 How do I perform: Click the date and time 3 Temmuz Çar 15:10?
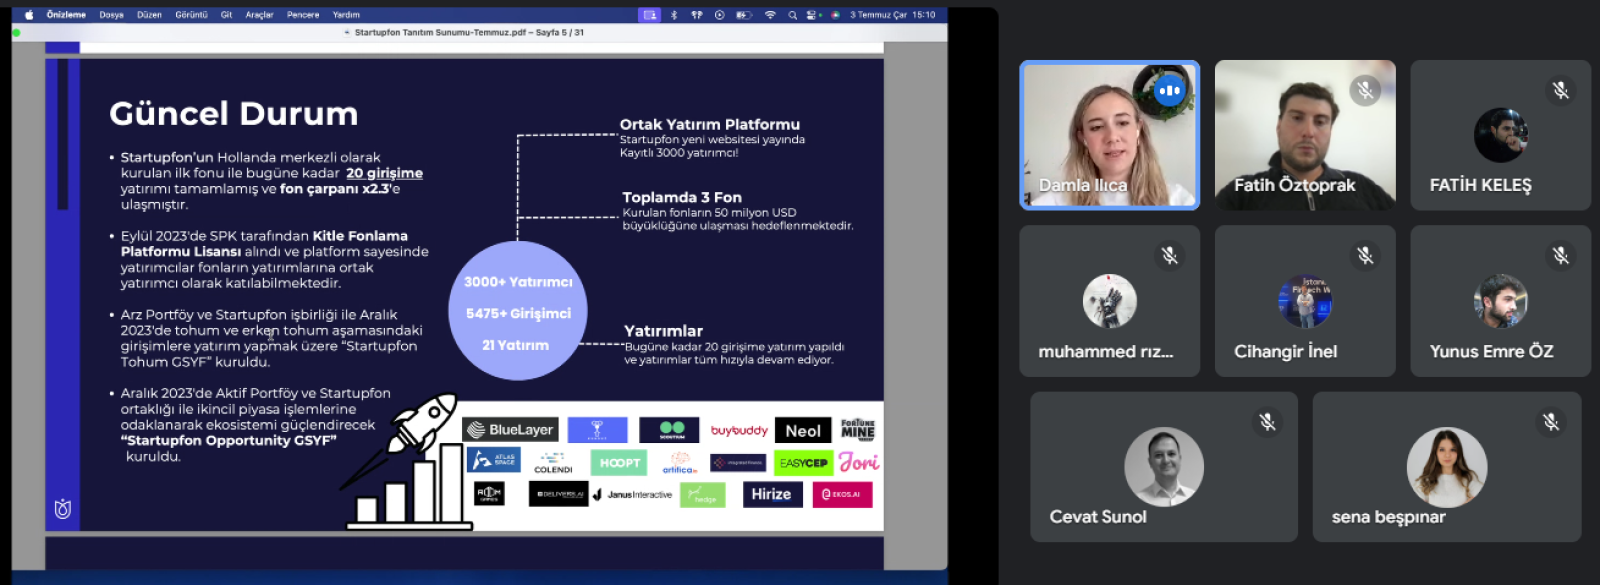pyautogui.click(x=893, y=15)
